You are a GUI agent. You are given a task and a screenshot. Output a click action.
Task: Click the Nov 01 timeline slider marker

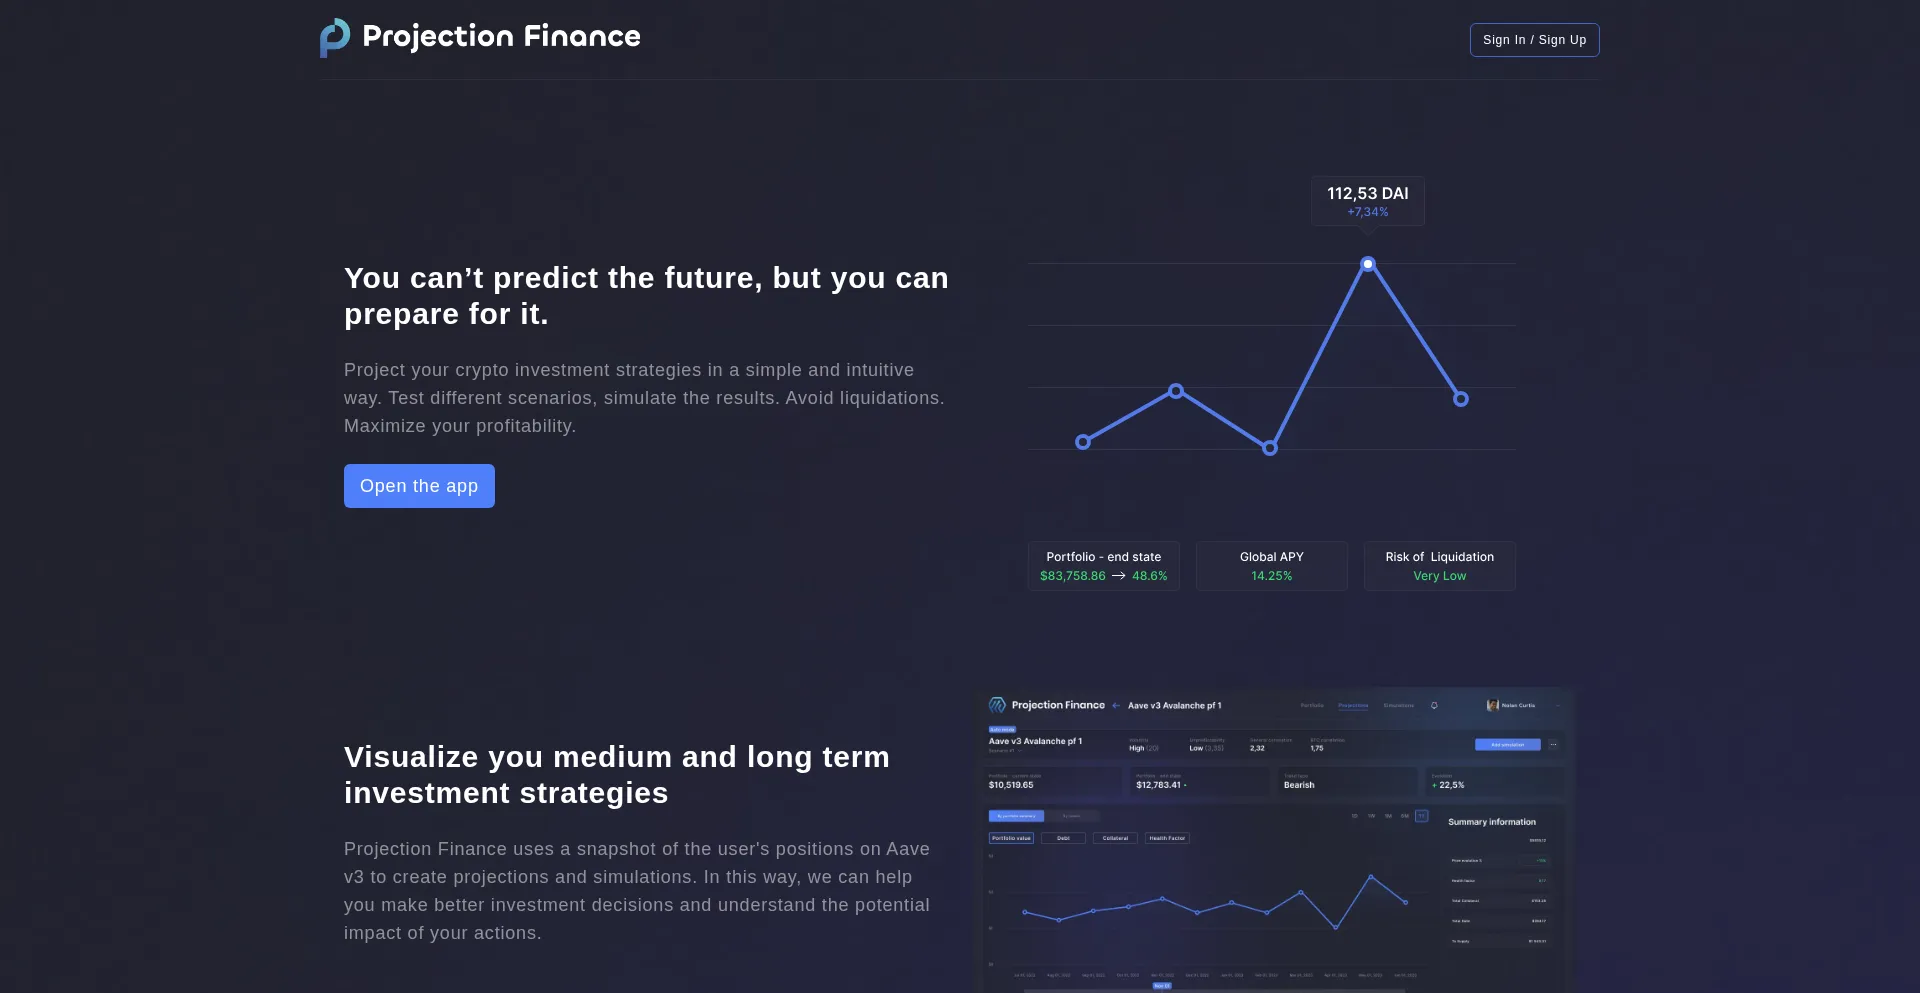click(1161, 986)
